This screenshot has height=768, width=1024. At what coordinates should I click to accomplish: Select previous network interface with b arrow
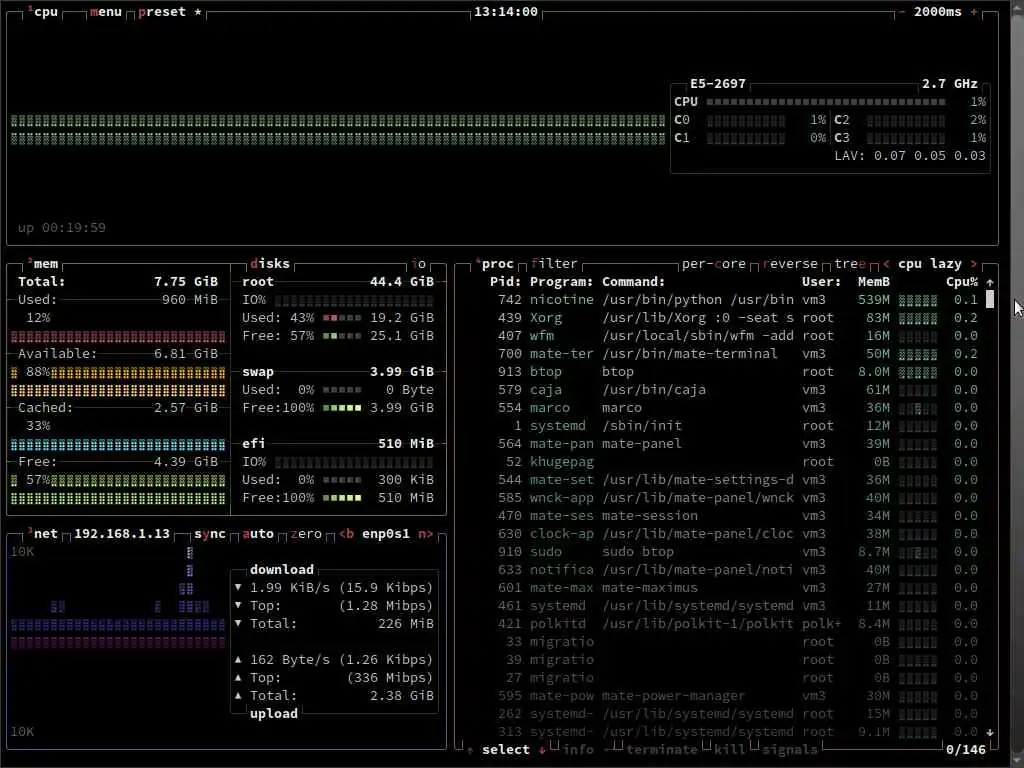pos(347,534)
